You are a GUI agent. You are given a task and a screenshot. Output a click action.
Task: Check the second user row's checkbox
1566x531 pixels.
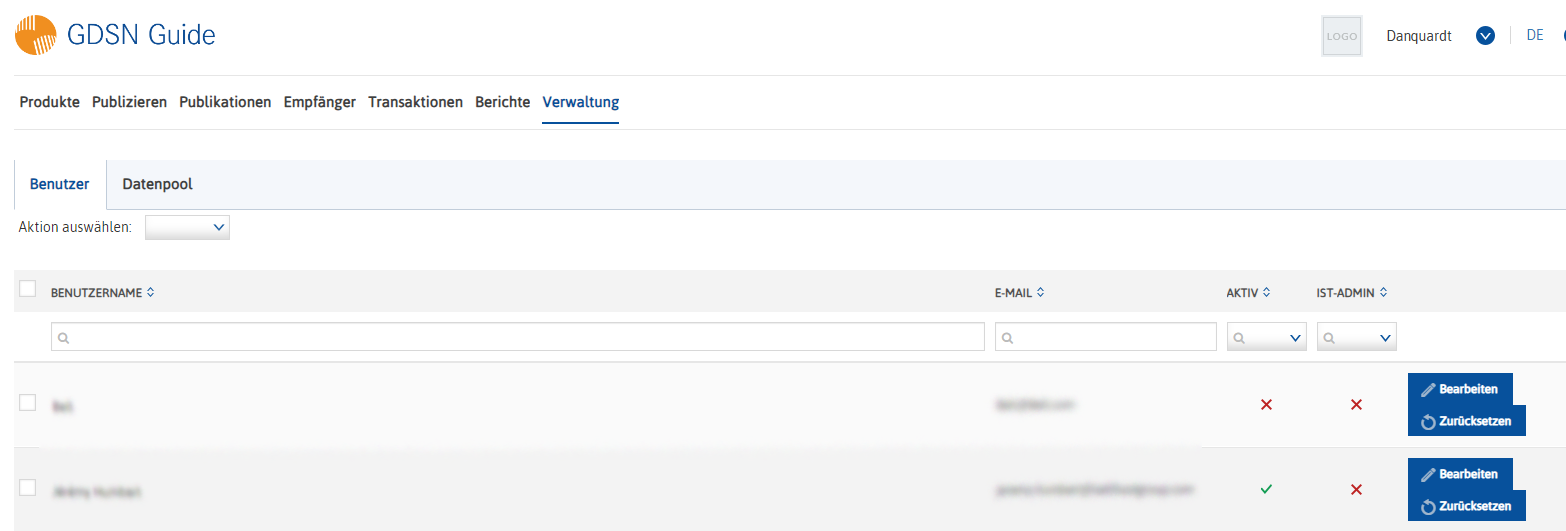tap(28, 487)
